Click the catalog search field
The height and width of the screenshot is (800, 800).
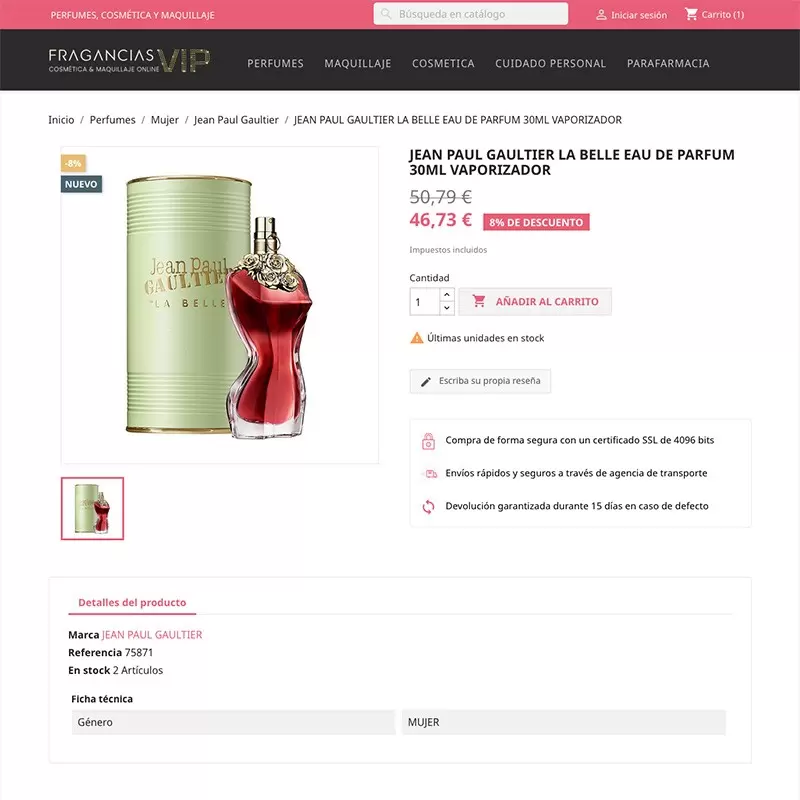[x=470, y=14]
